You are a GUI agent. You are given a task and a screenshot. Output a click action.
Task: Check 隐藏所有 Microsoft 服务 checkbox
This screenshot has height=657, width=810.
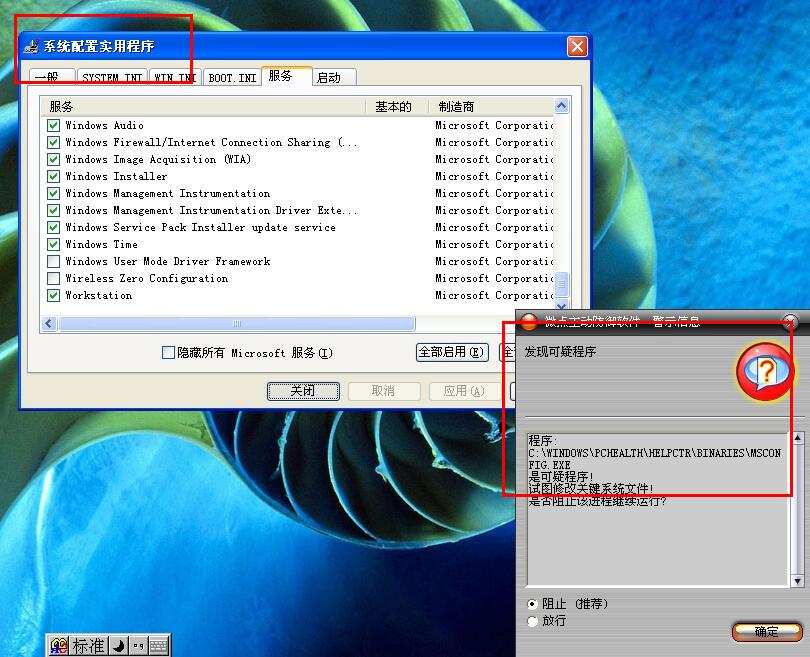click(x=168, y=353)
